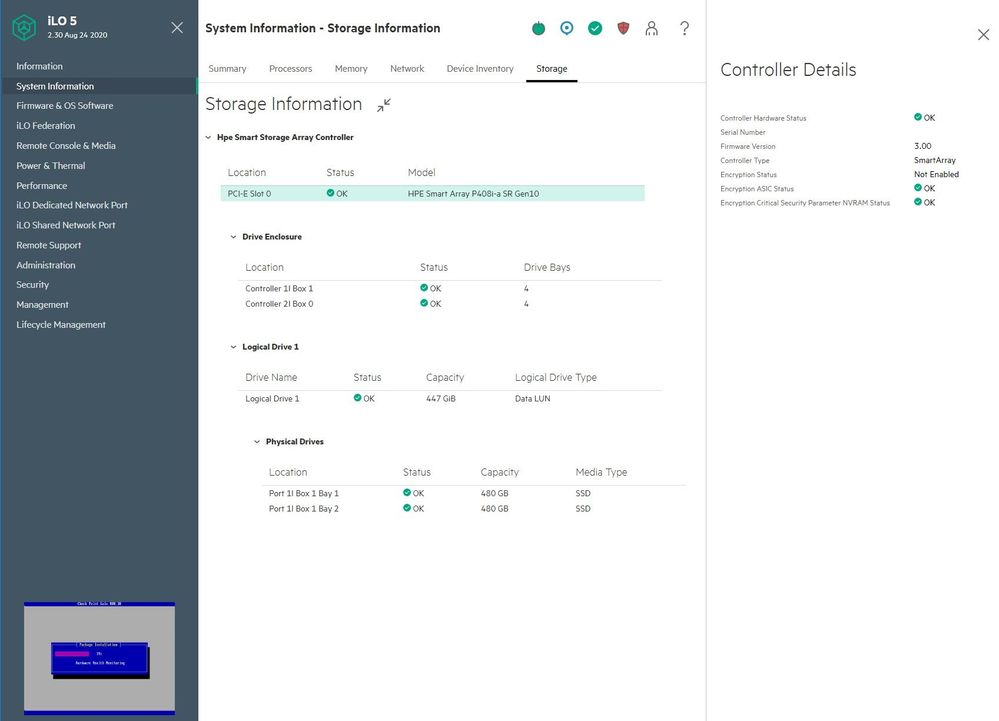
Task: Go to Remote Console & Media
Action: coord(66,146)
